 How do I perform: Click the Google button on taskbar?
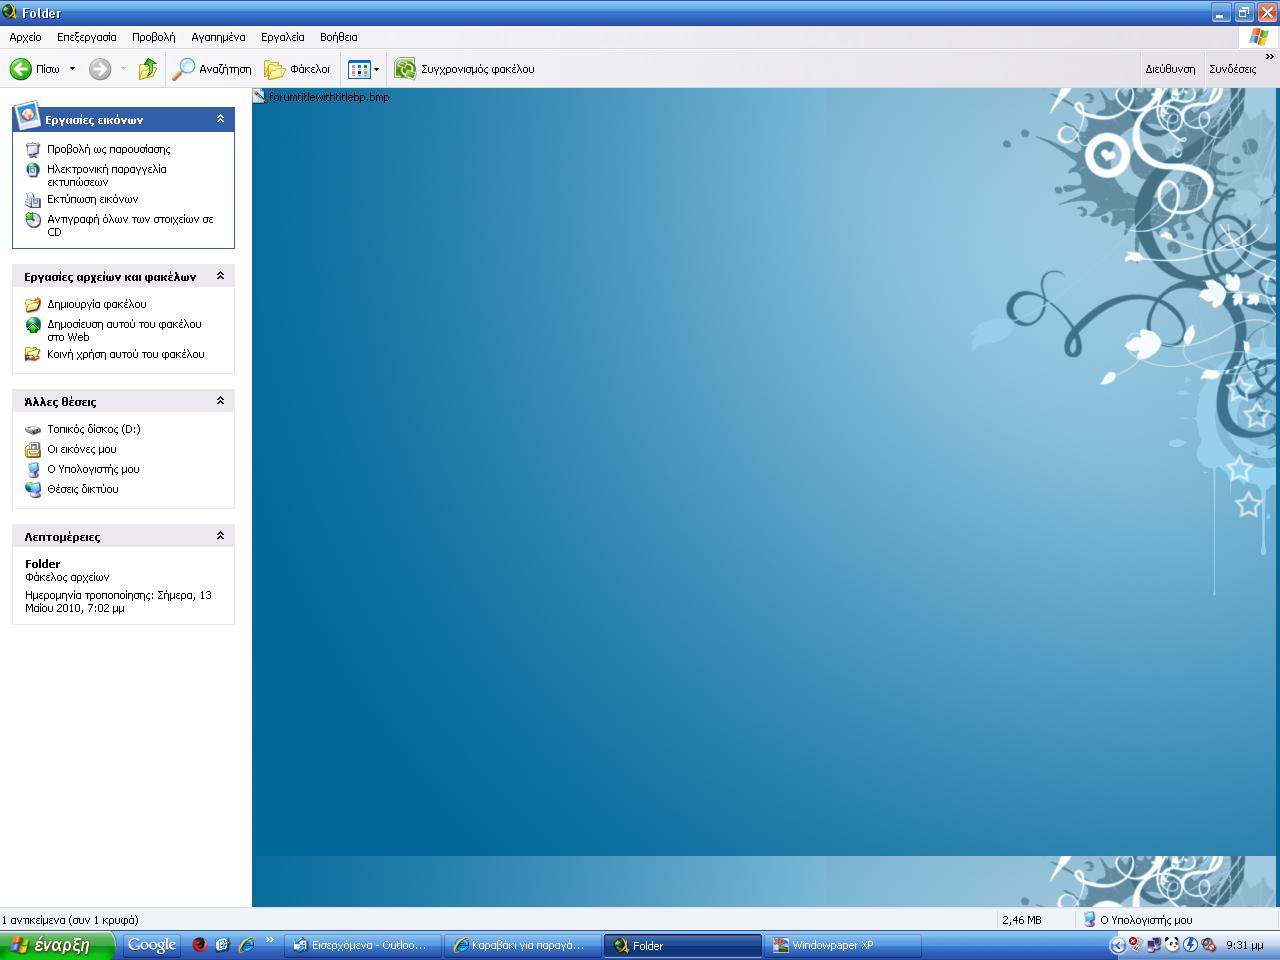tap(152, 945)
